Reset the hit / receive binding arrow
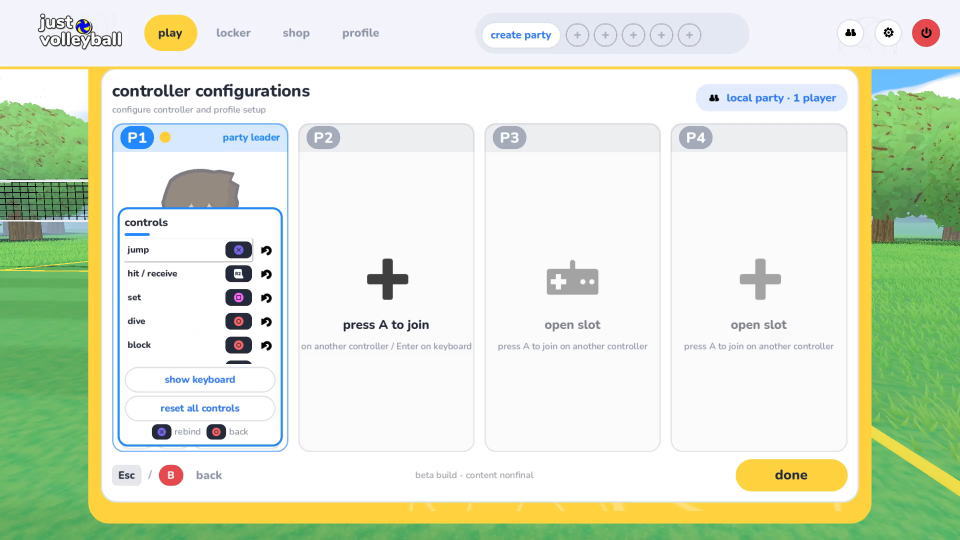Screen dimensions: 960x540 point(266,274)
